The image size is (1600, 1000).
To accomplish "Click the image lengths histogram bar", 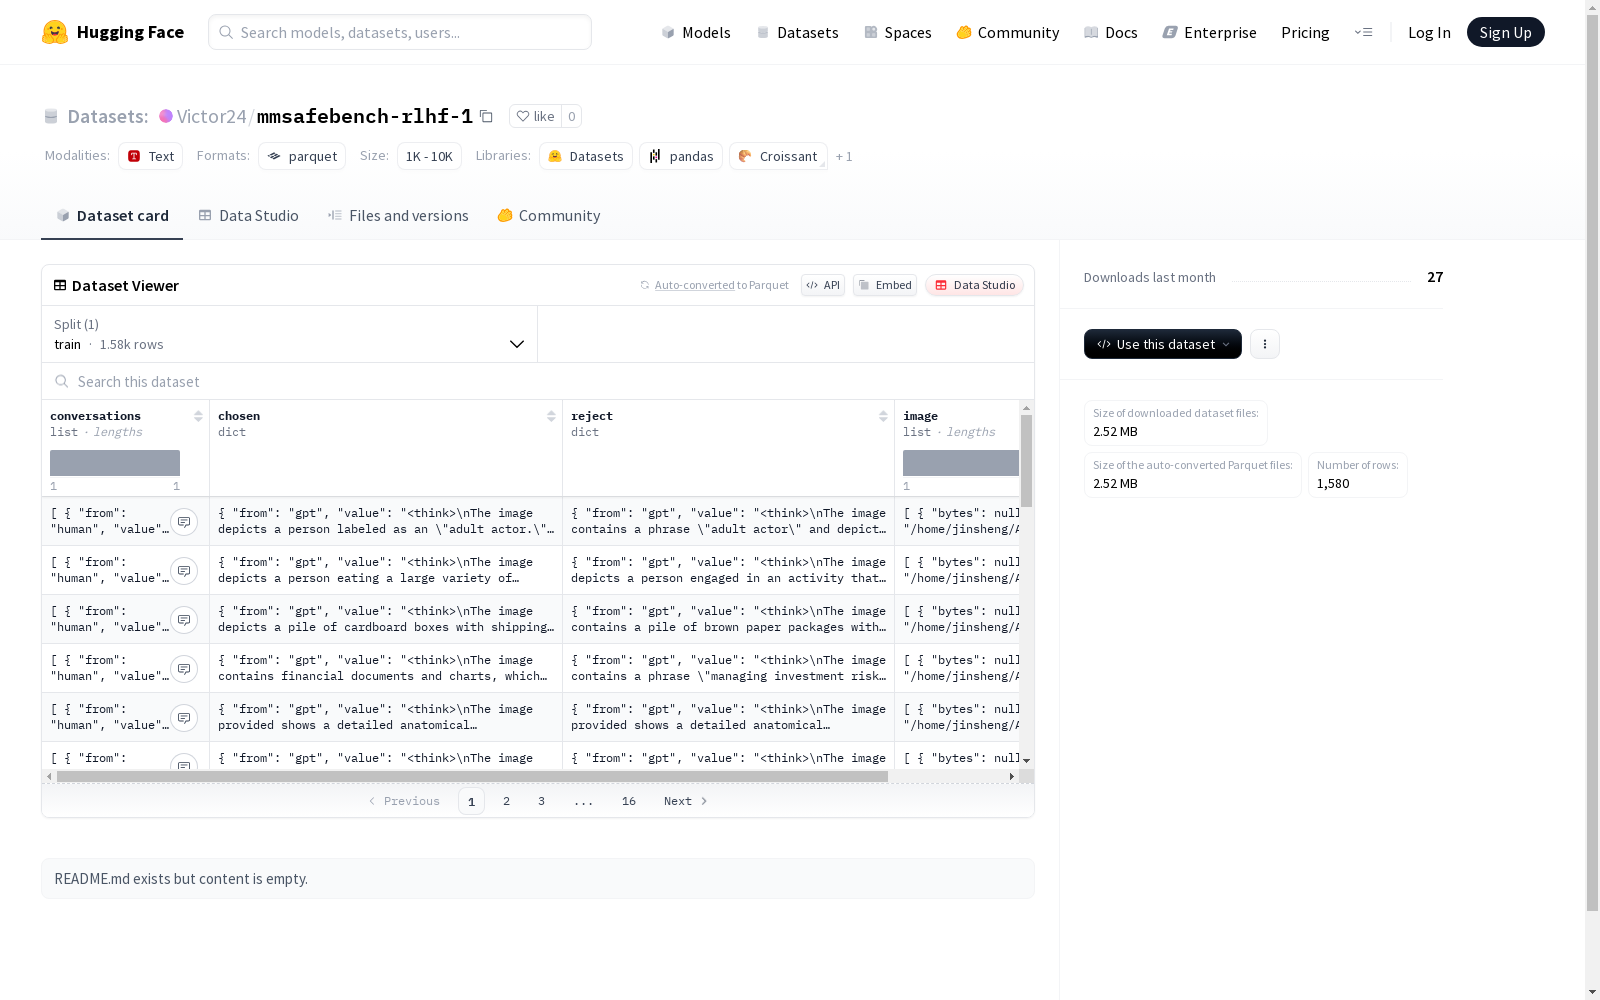I will 961,463.
